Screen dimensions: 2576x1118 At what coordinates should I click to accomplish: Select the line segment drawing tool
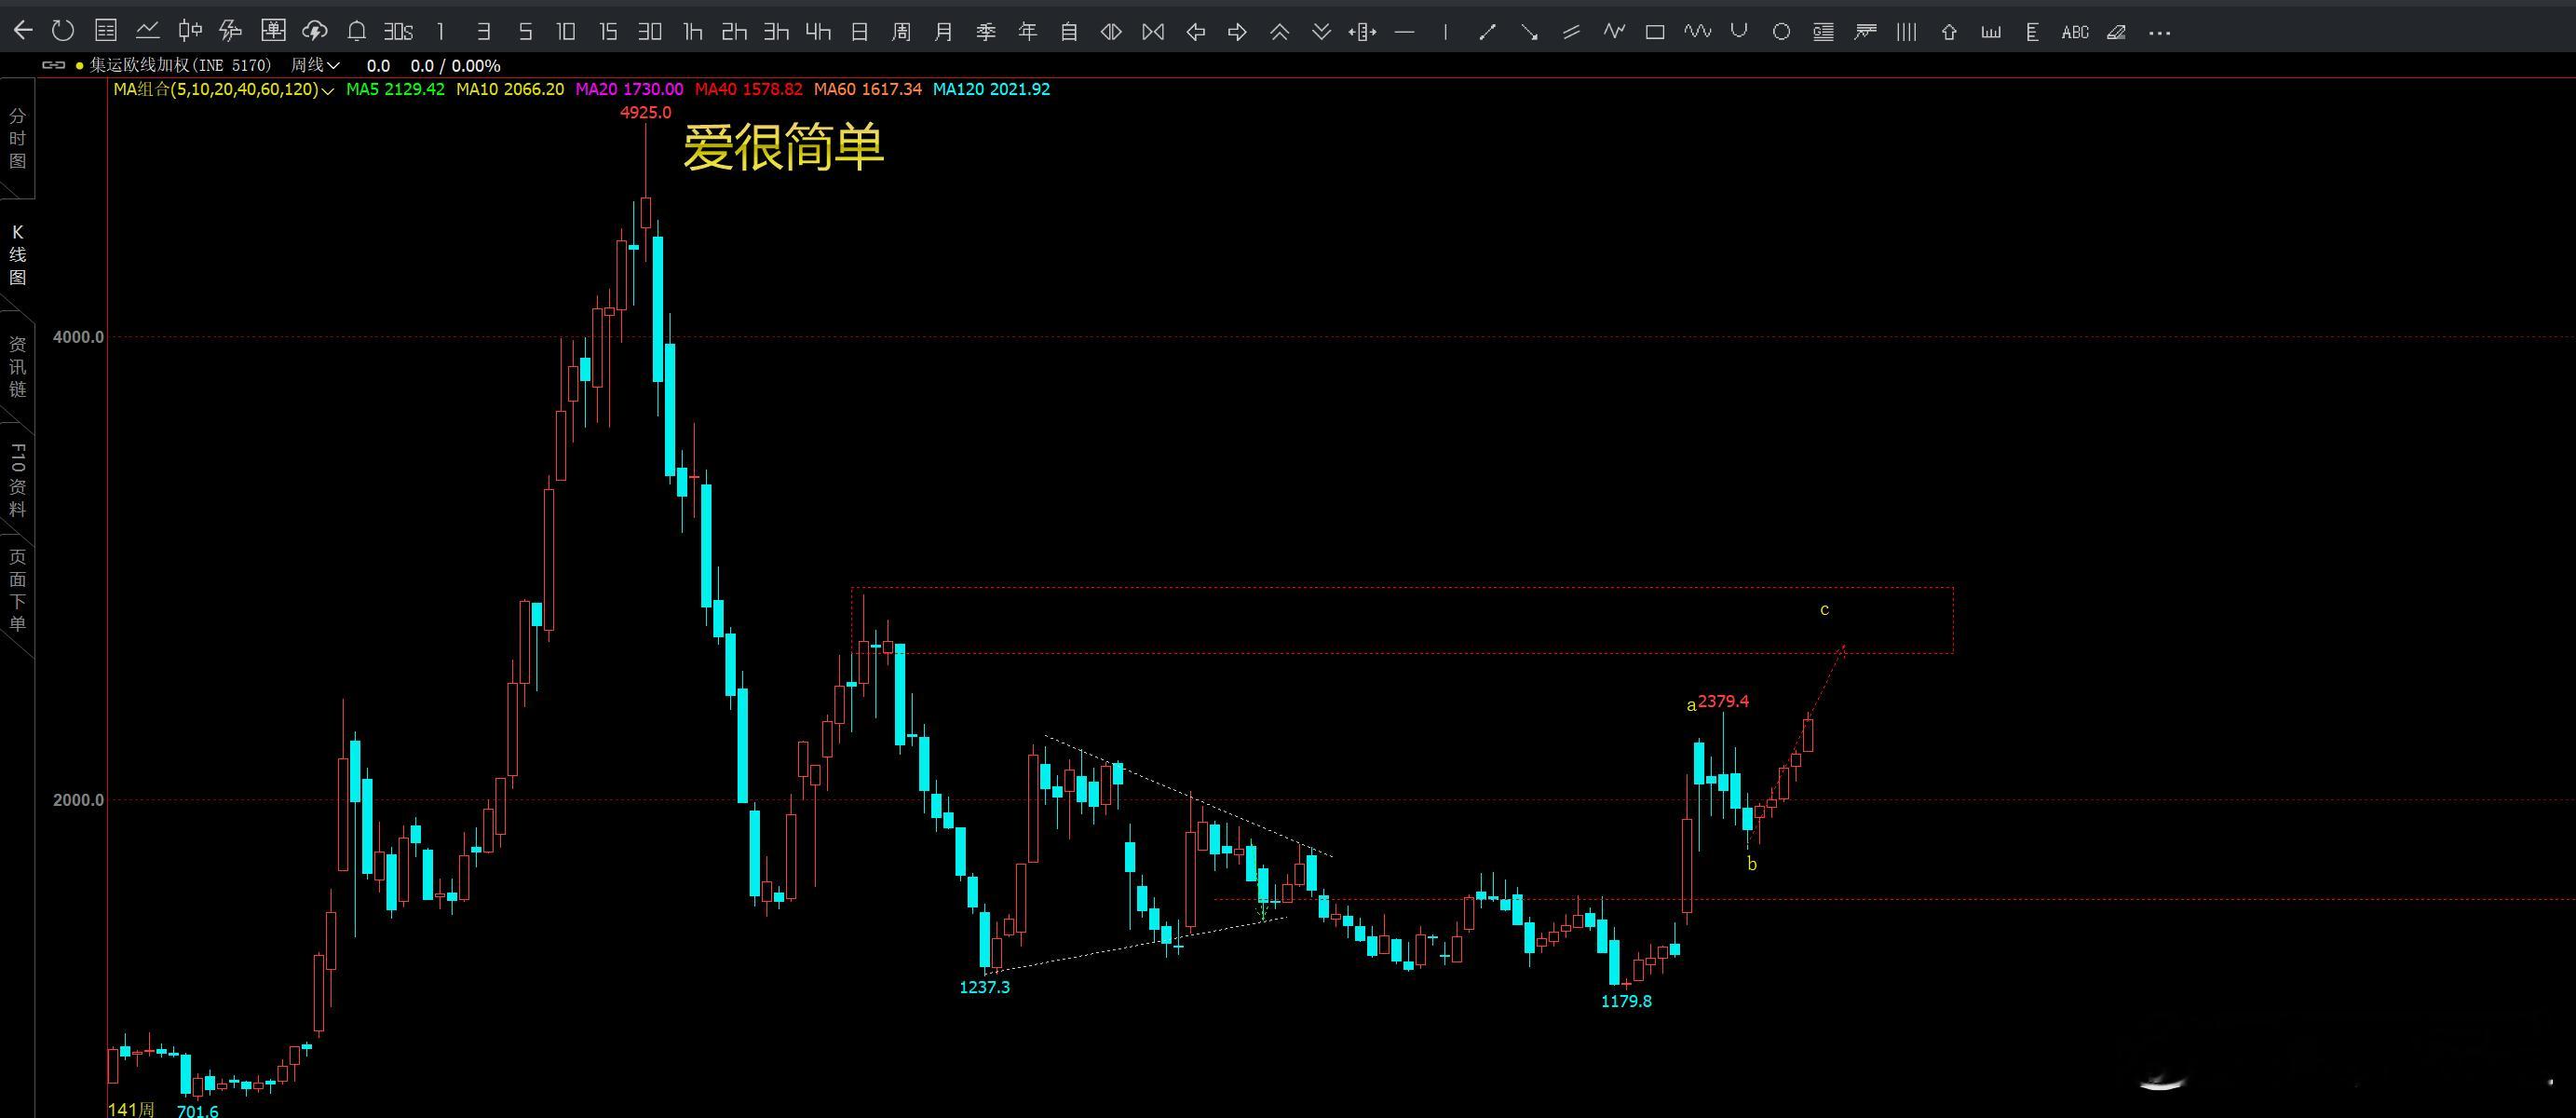[1487, 32]
